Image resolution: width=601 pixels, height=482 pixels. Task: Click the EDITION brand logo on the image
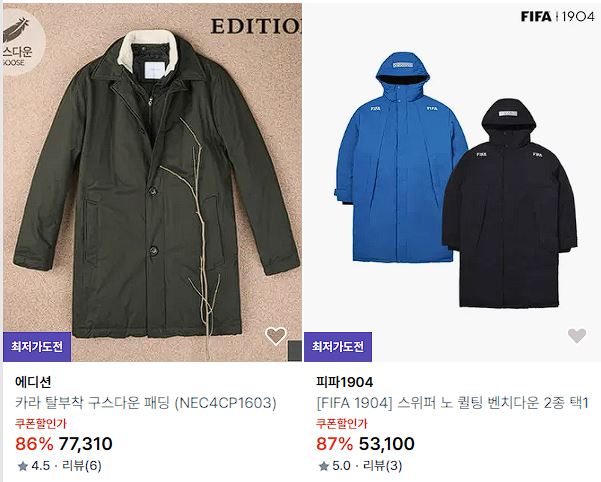coord(256,26)
